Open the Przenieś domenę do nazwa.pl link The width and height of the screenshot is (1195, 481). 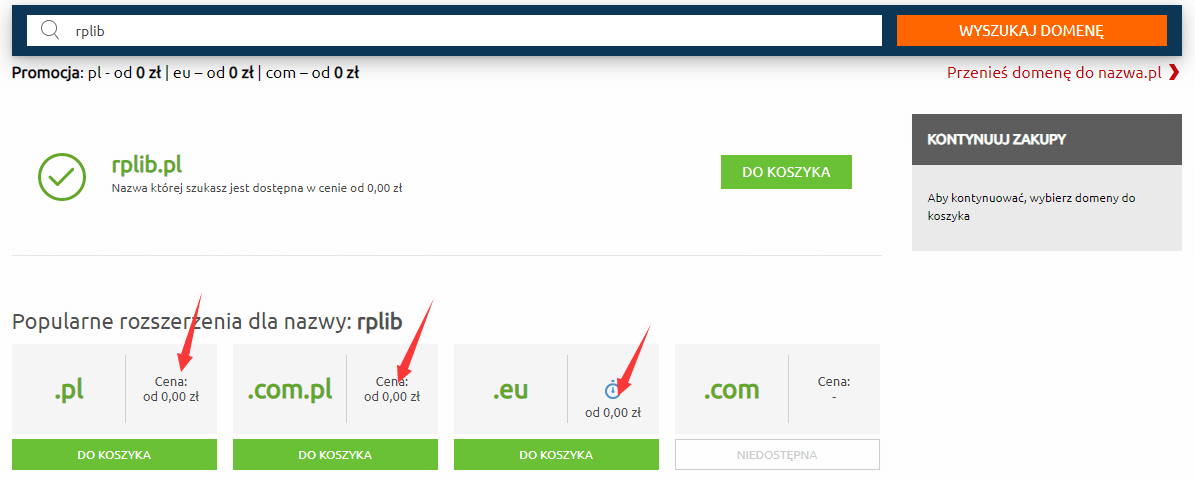pos(1054,73)
